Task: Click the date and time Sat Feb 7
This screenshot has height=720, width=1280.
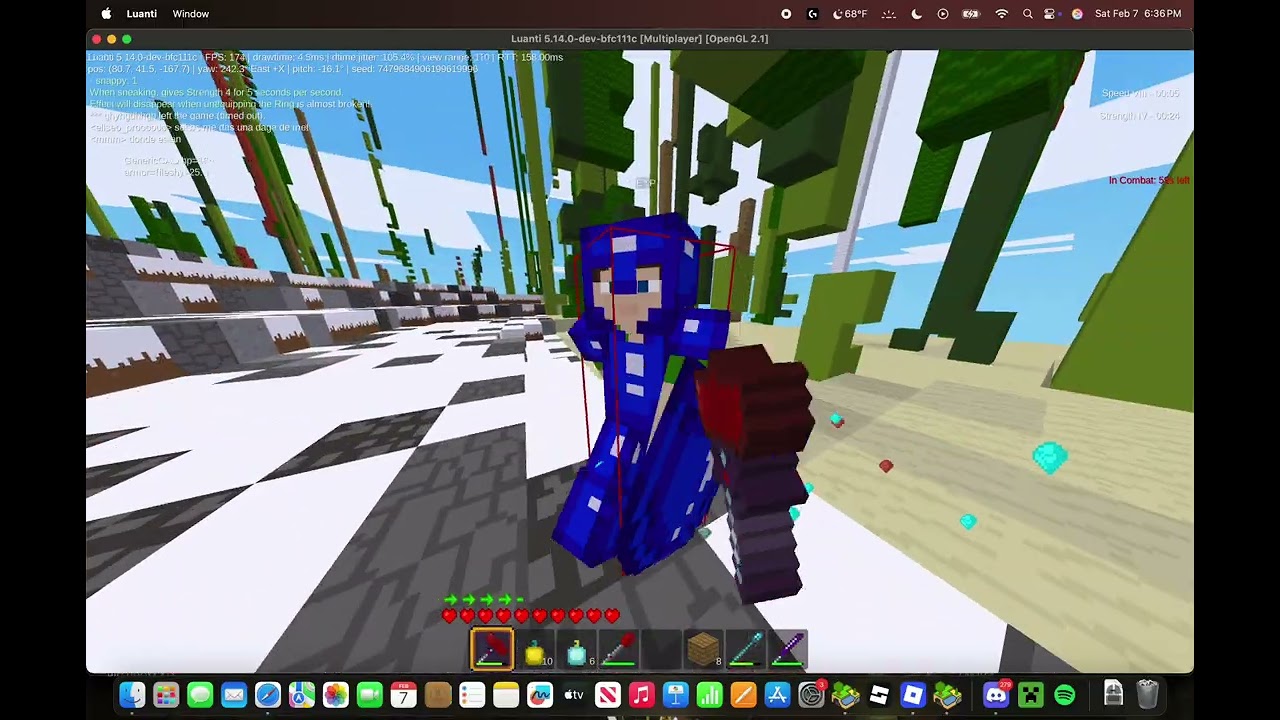Action: [1138, 14]
